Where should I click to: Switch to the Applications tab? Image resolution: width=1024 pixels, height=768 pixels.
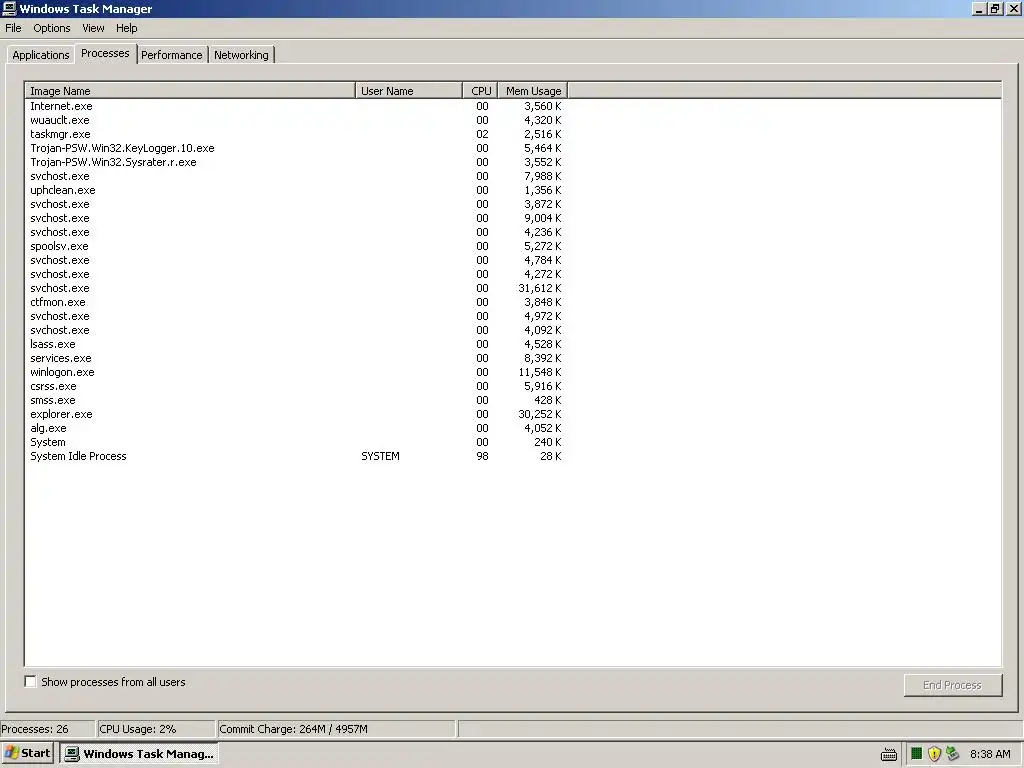(x=40, y=55)
